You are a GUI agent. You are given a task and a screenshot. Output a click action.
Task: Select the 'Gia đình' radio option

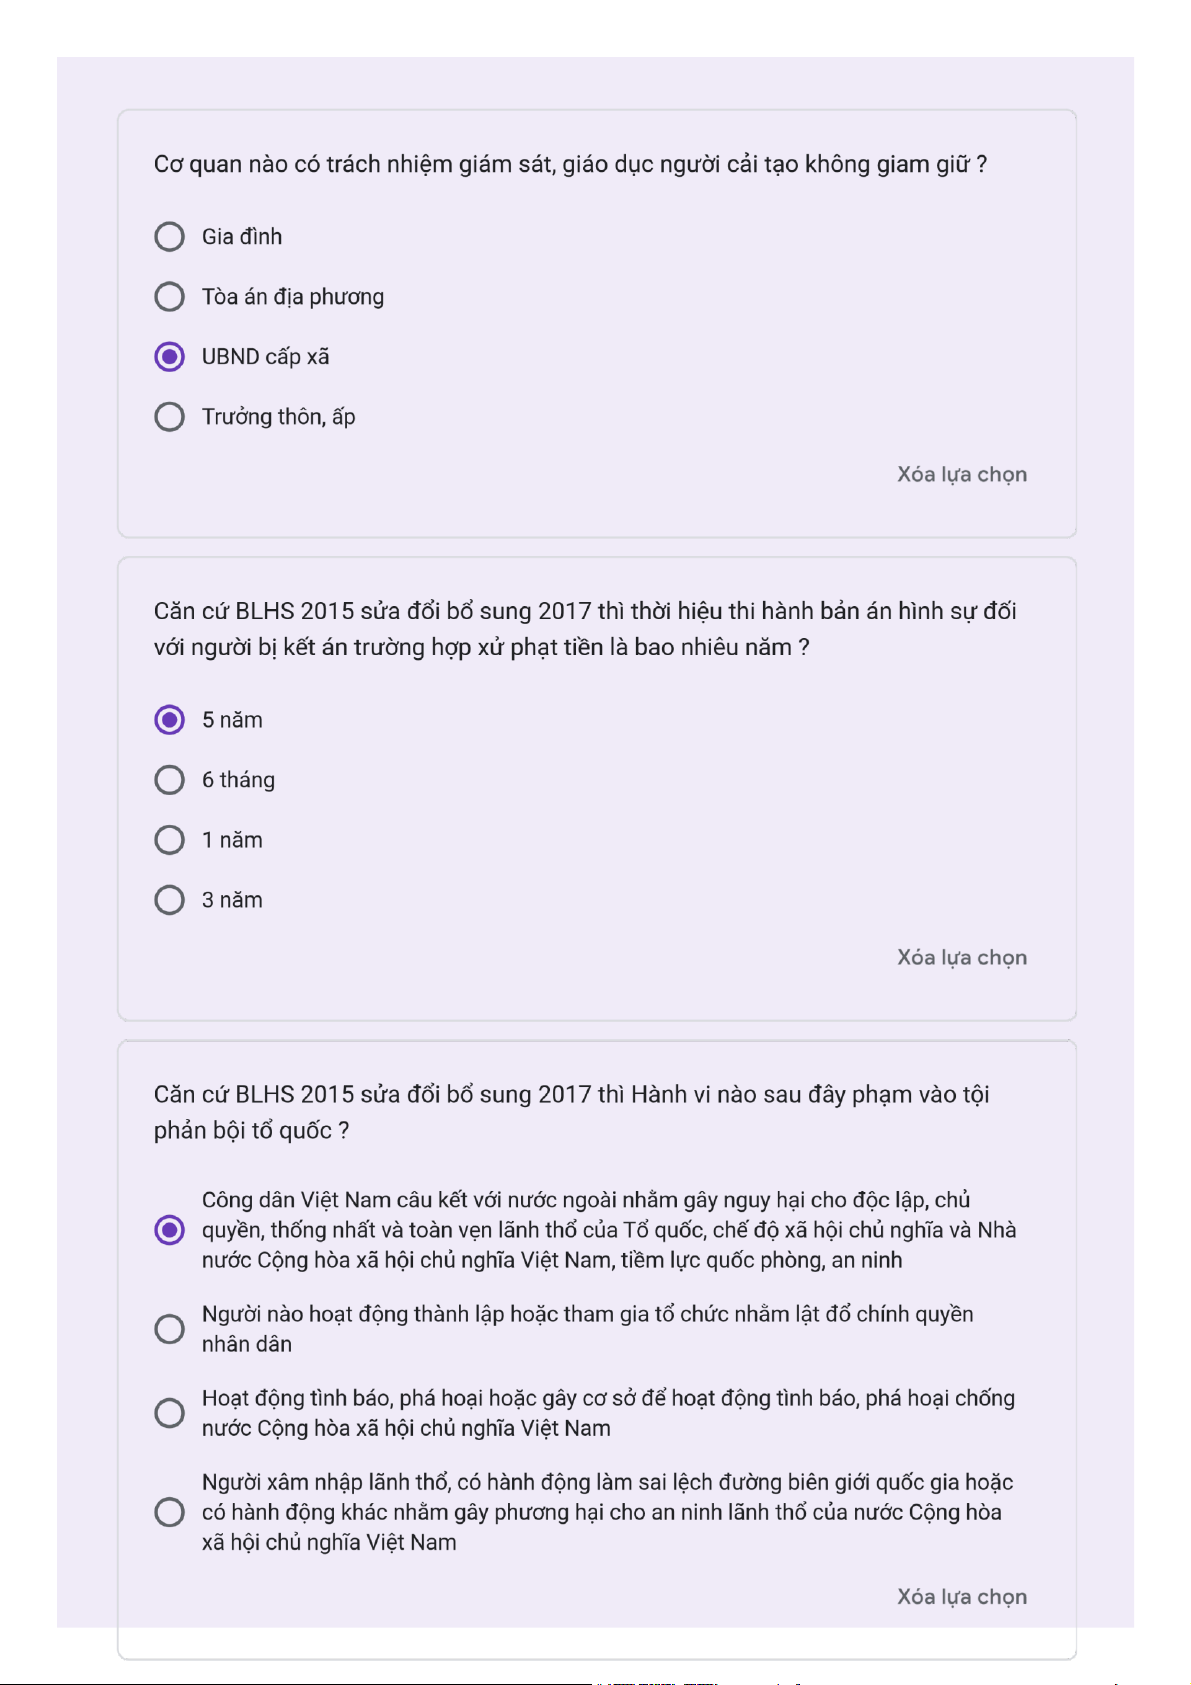(170, 237)
